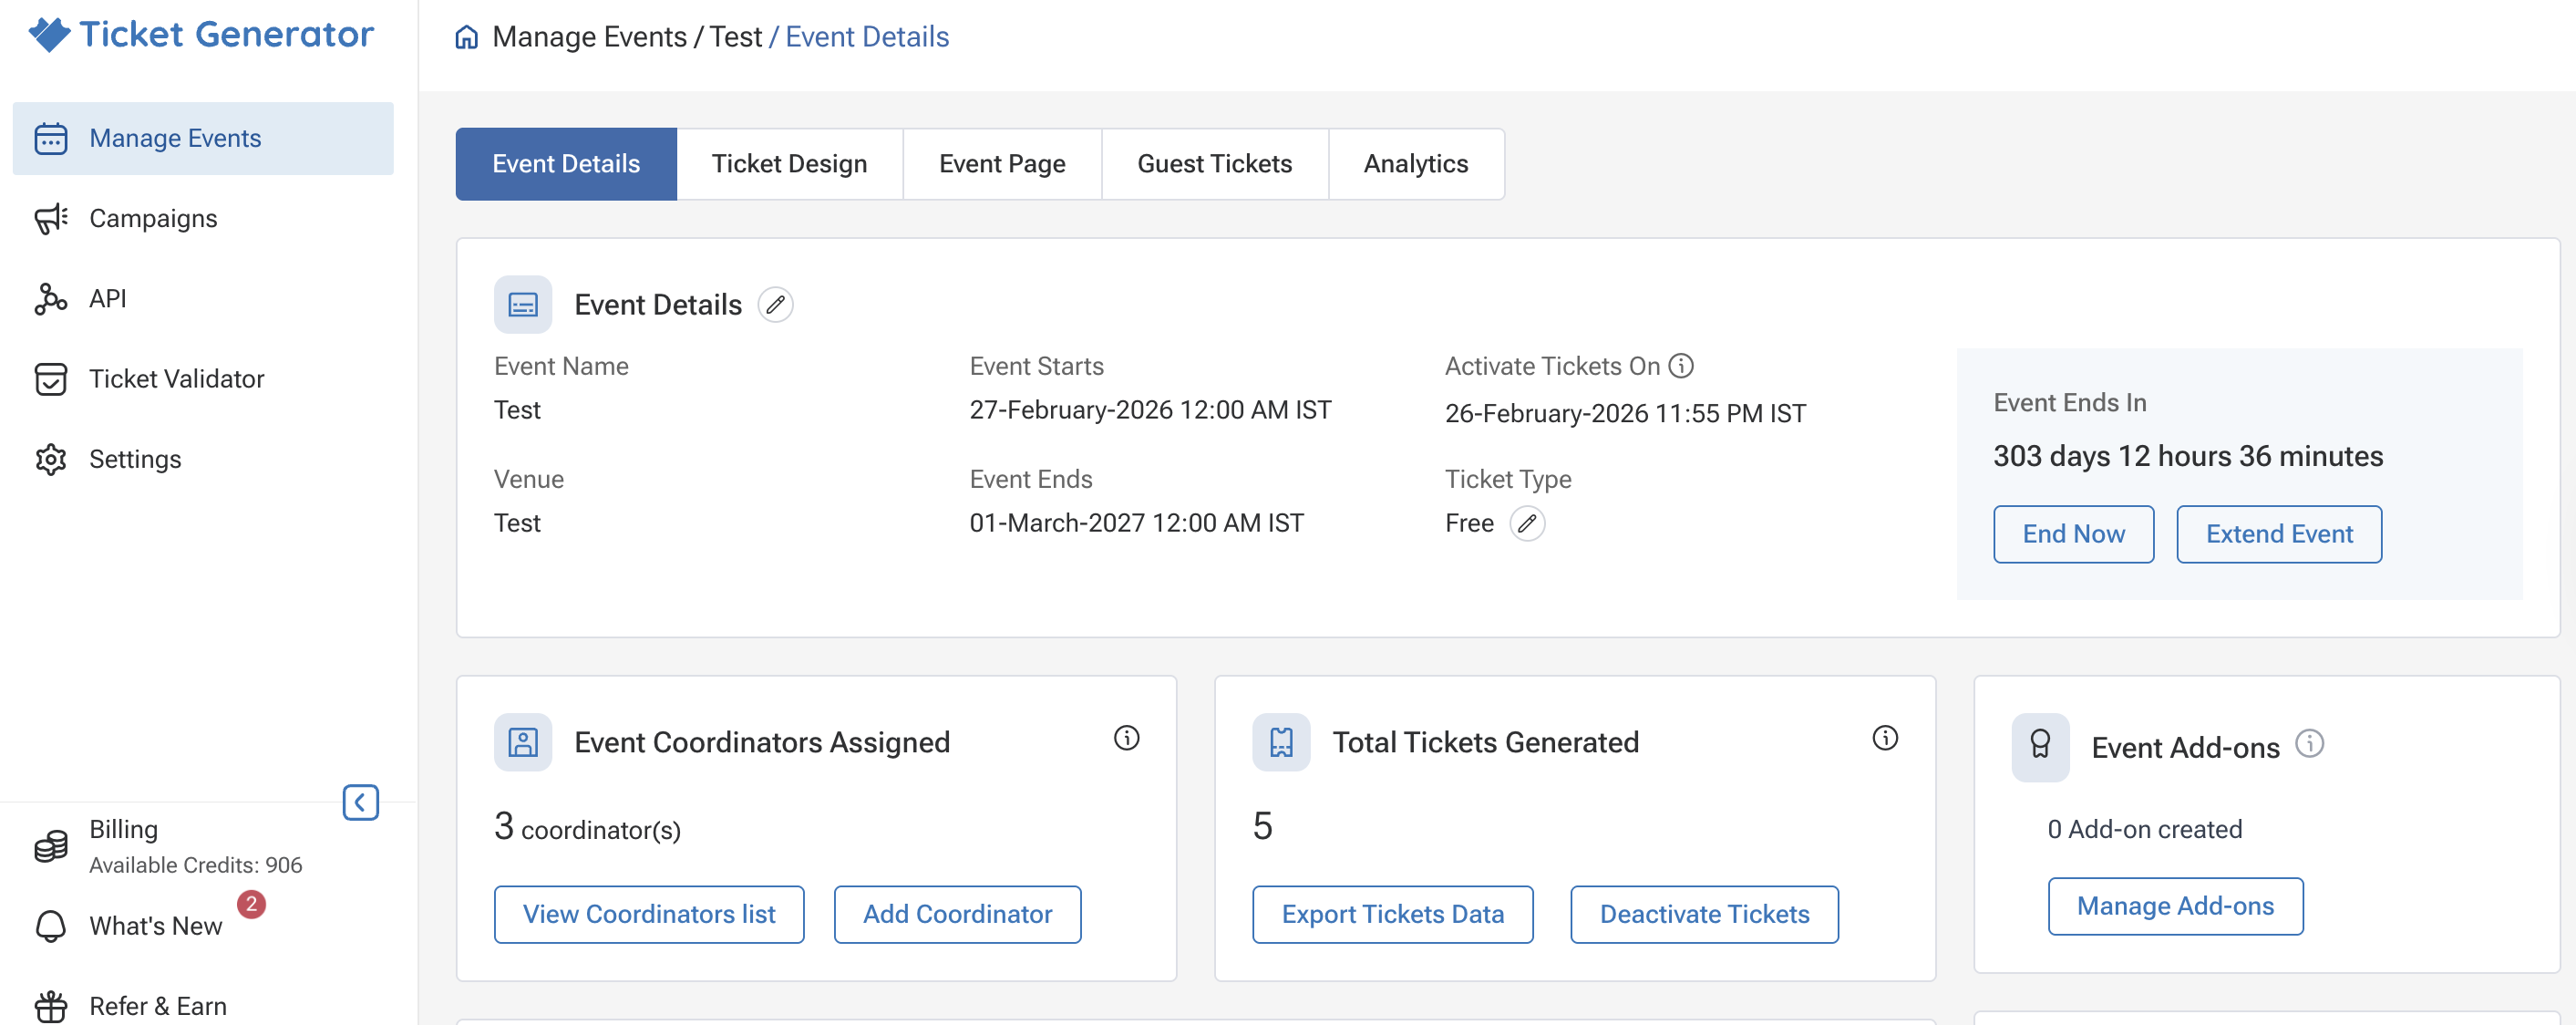Click the Activate Tickets On info icon
This screenshot has height=1025, width=2576.
[1681, 366]
